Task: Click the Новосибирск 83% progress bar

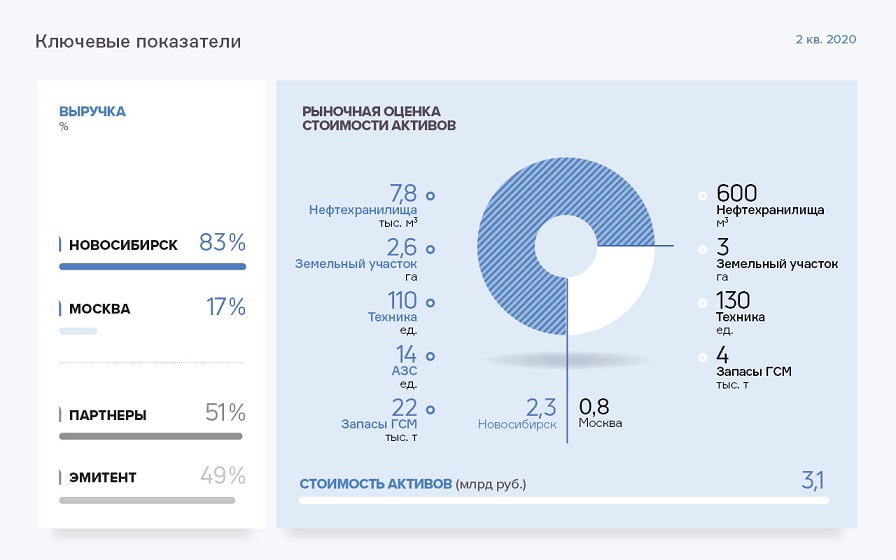Action: (152, 267)
